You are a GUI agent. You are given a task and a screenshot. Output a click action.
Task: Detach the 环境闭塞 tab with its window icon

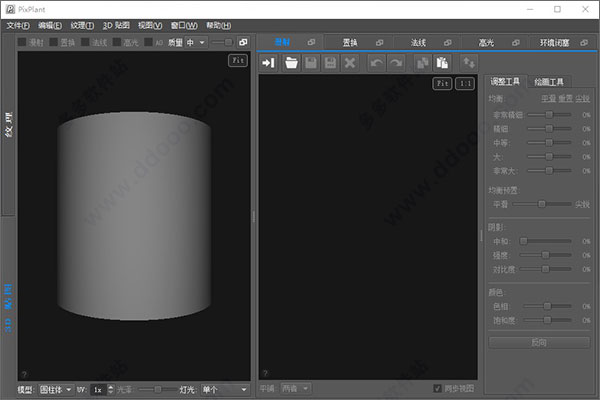click(584, 42)
